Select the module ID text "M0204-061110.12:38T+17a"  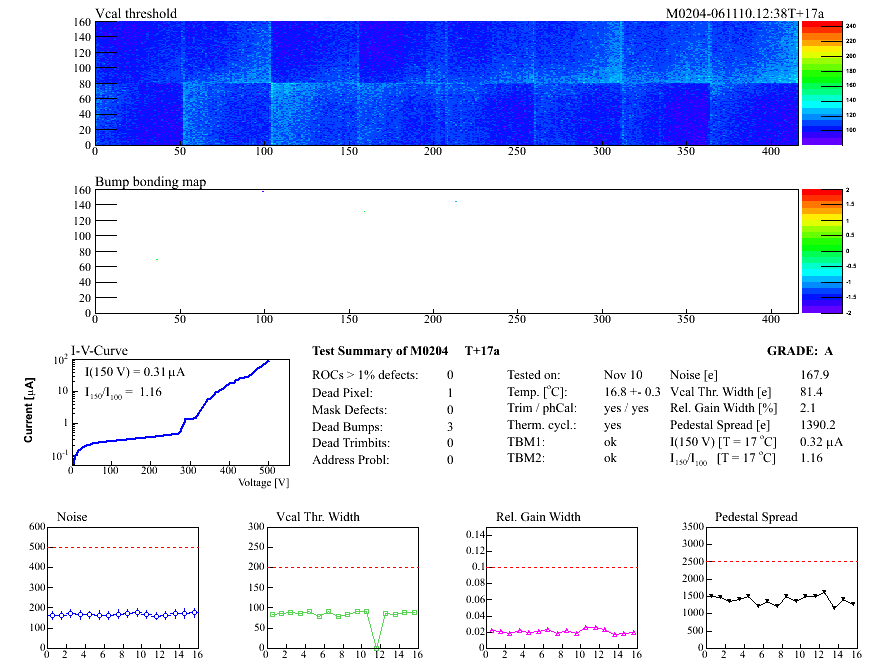pos(745,13)
